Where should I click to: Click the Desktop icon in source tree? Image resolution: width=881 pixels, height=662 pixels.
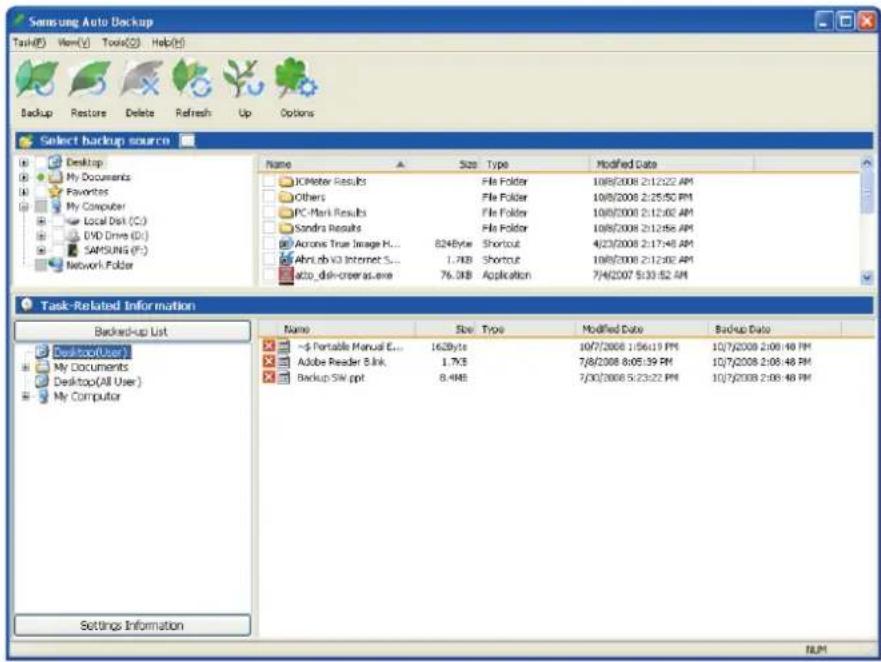[55, 162]
